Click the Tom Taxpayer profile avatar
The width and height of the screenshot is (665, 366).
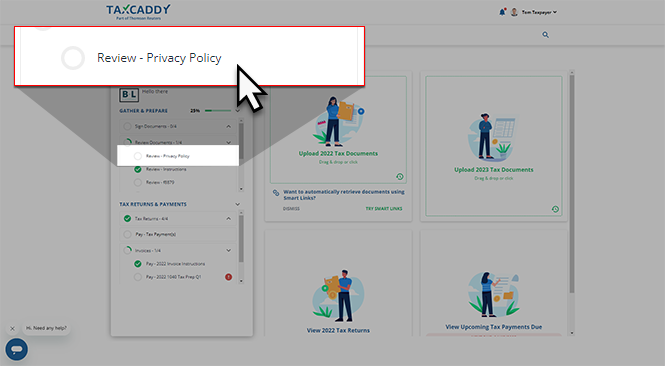(514, 12)
